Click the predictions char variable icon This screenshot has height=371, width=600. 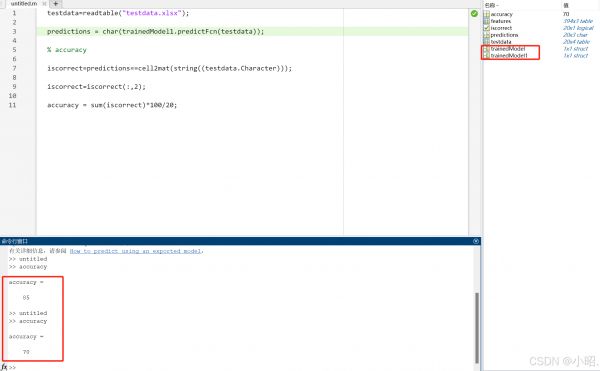point(486,35)
